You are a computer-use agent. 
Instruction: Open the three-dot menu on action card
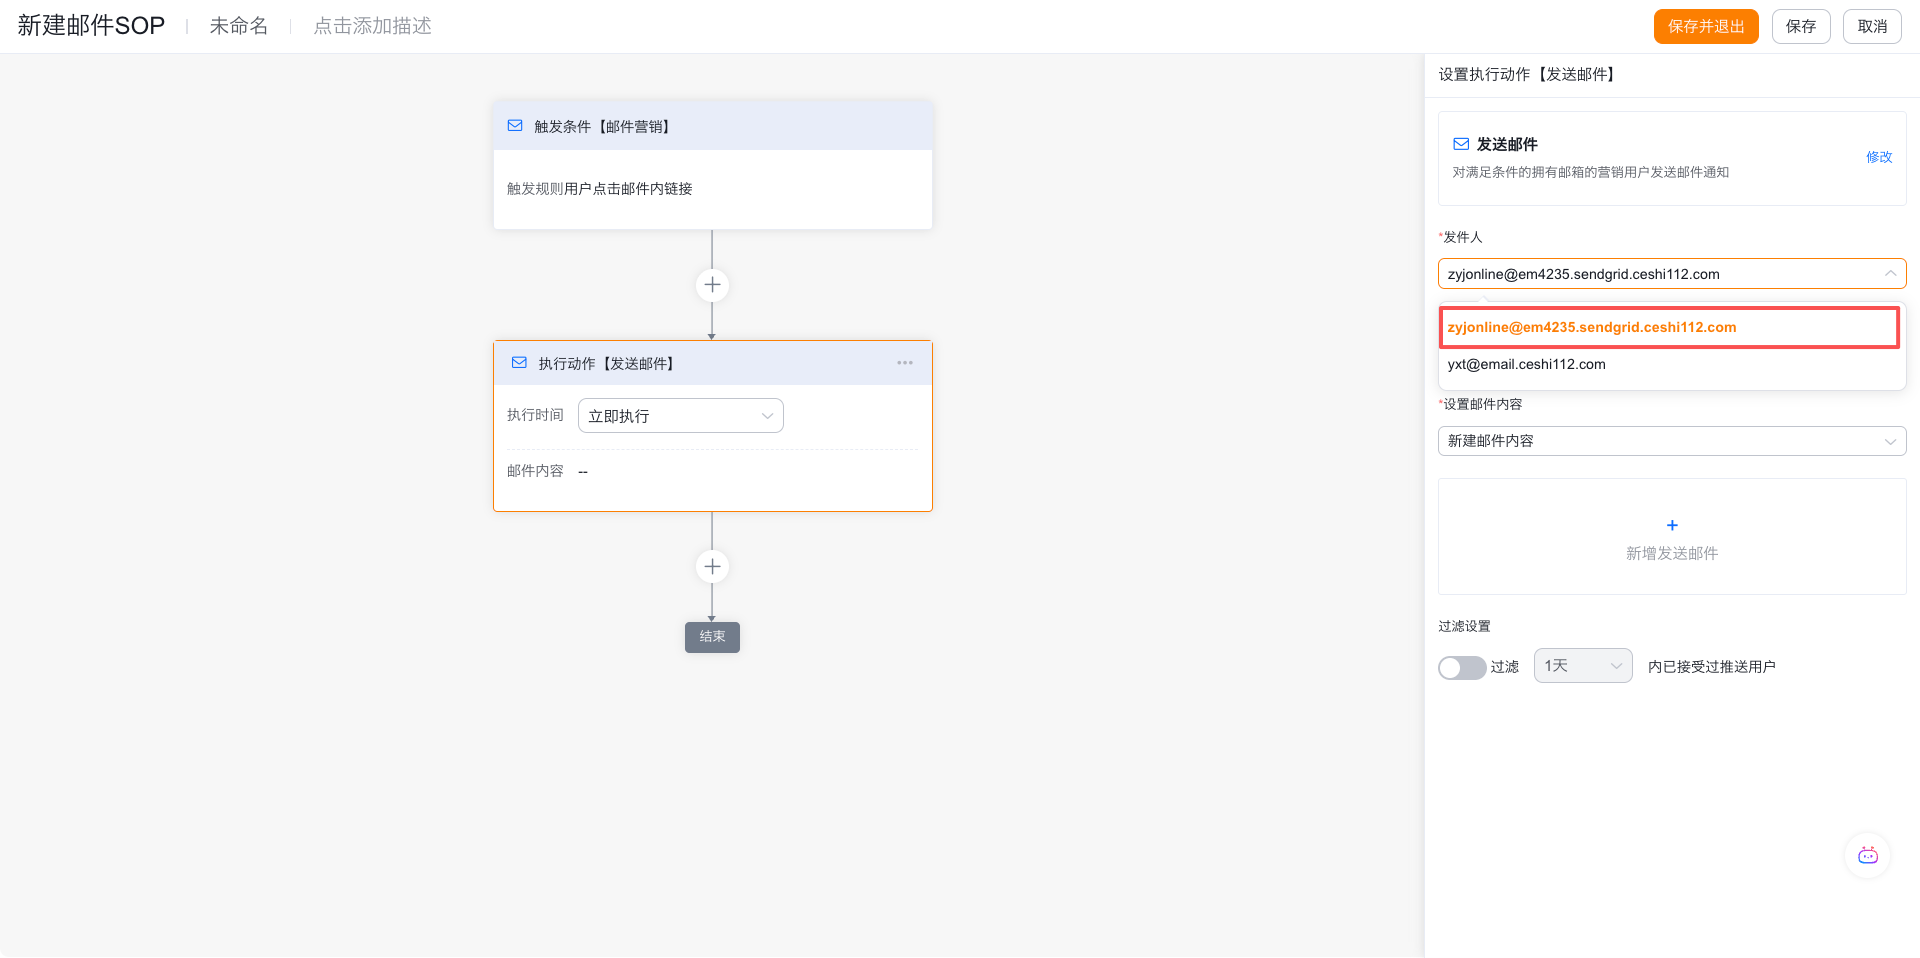click(x=905, y=363)
